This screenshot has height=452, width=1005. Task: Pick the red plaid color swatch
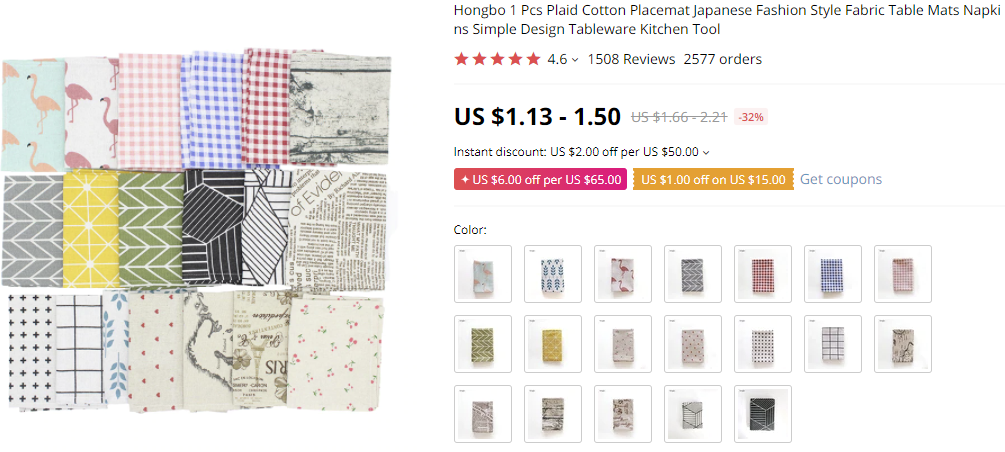[x=763, y=274]
